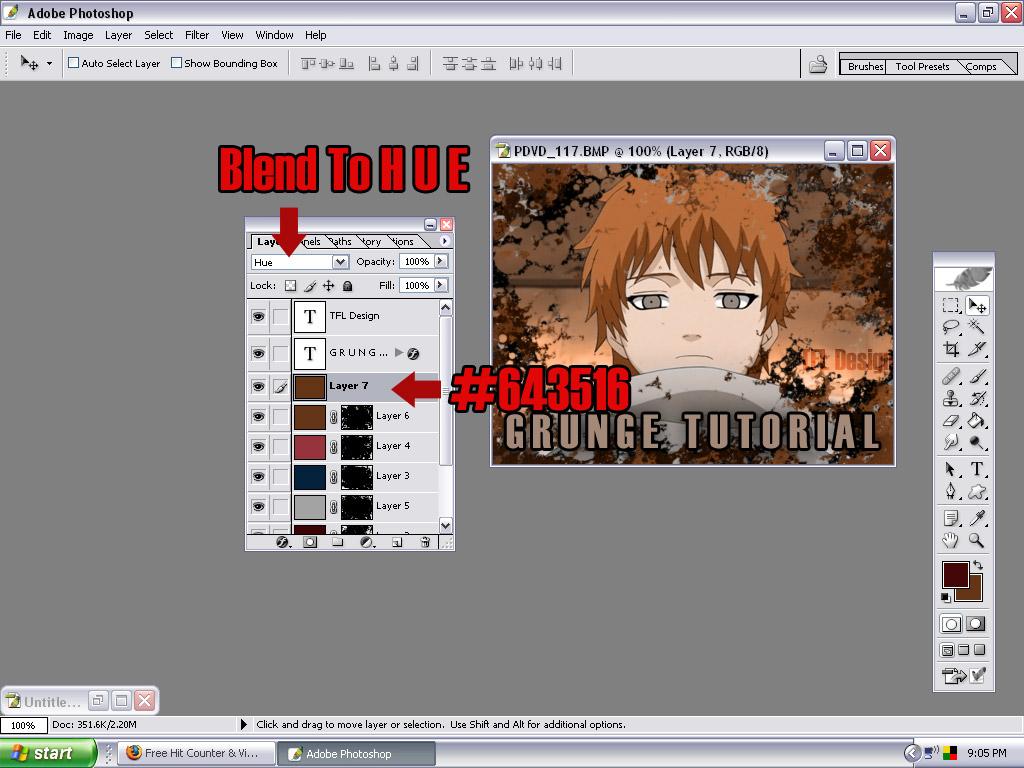Image resolution: width=1024 pixels, height=768 pixels.
Task: Click the Windows start button
Action: (47, 754)
